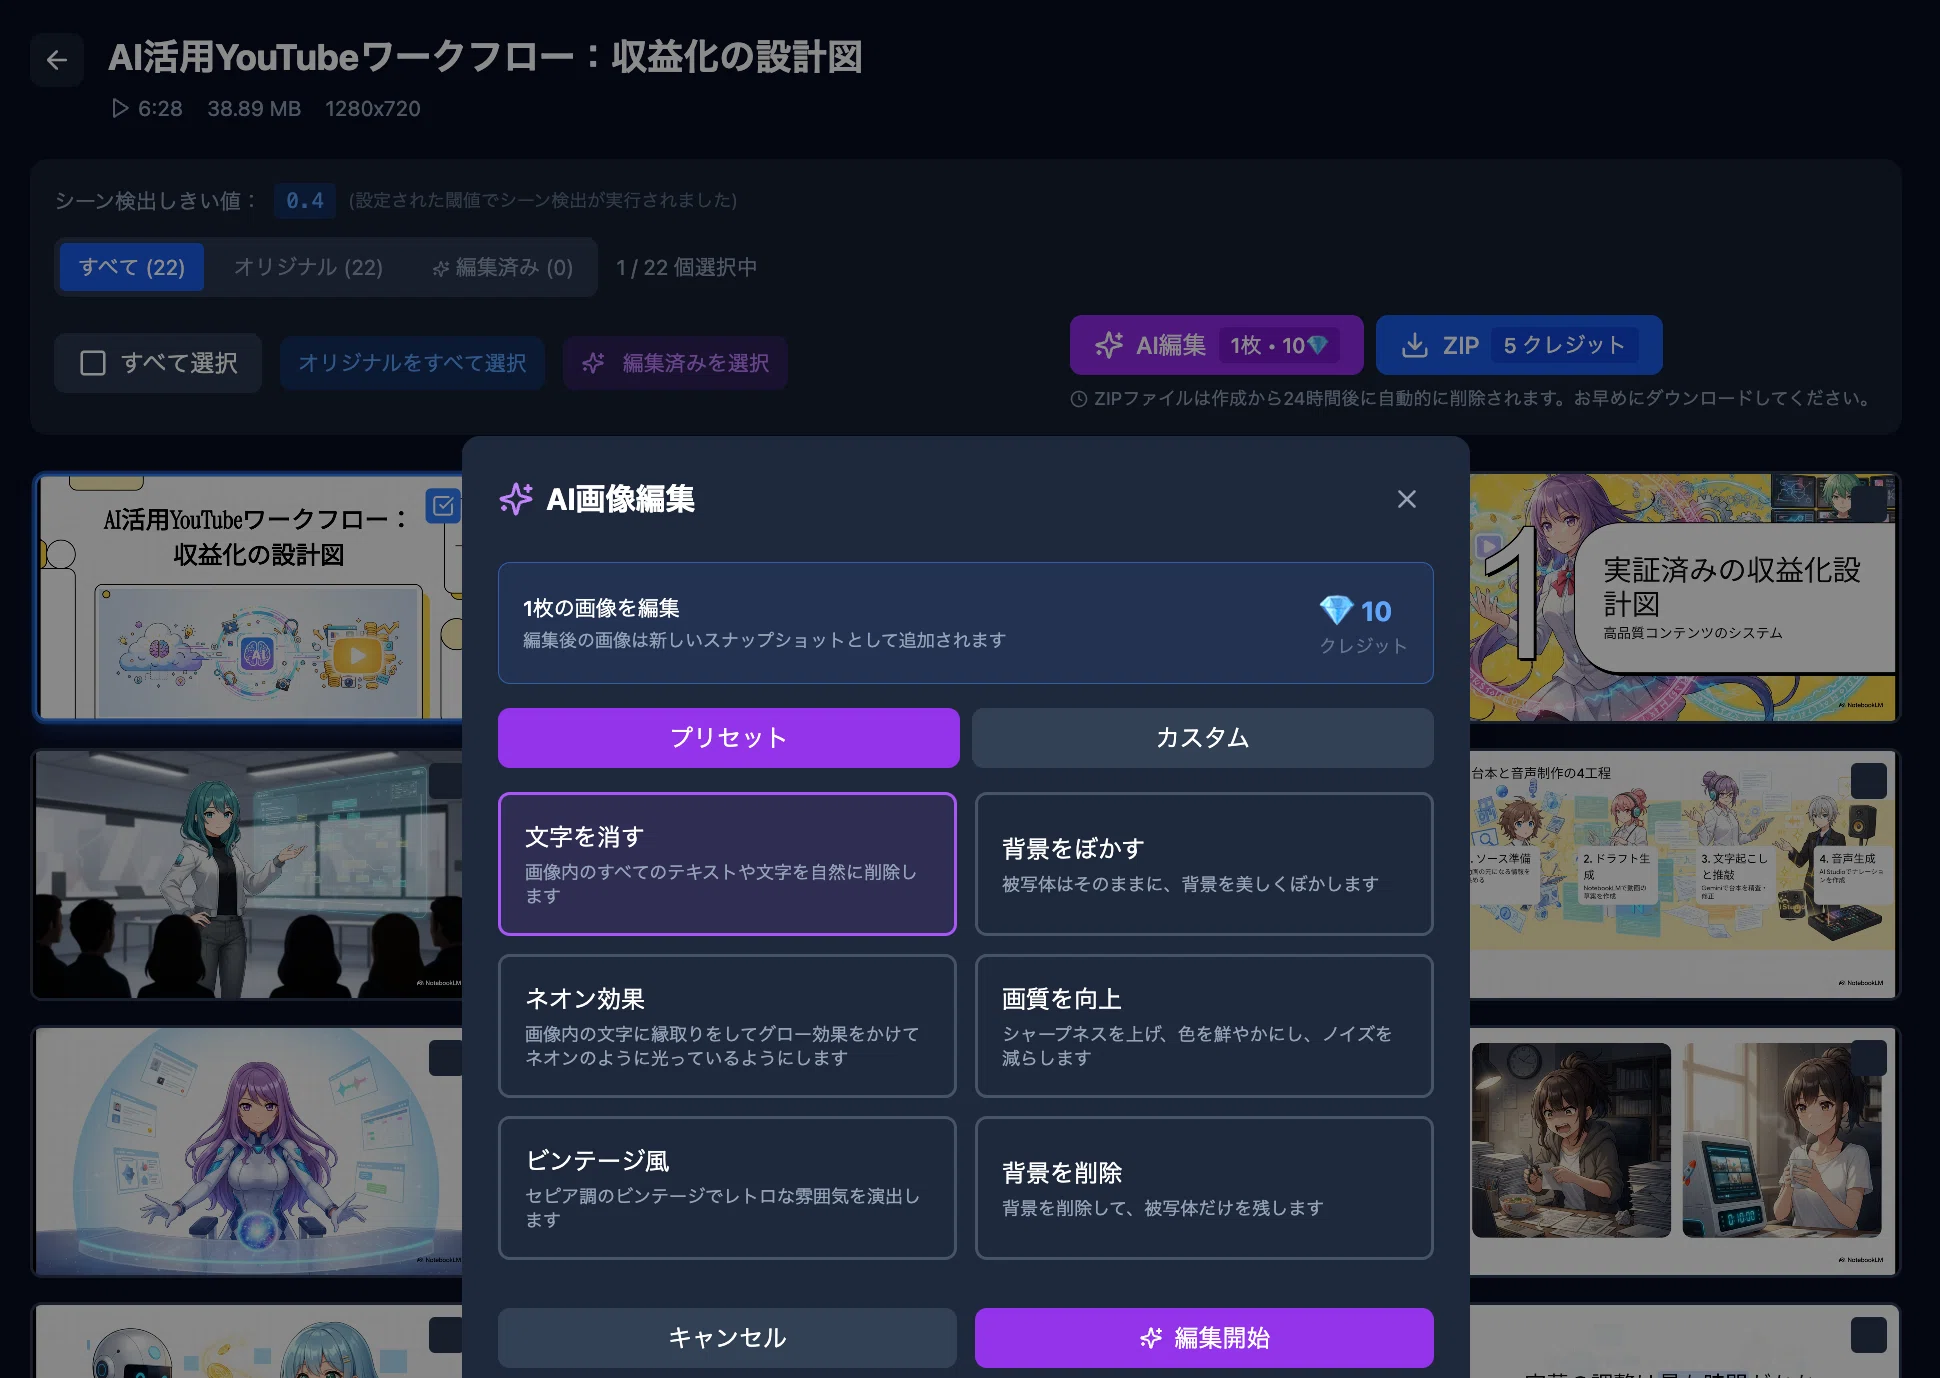Click the sparkle icon in 編集開始 button
Screen dimensions: 1940x1378
pos(1151,1338)
